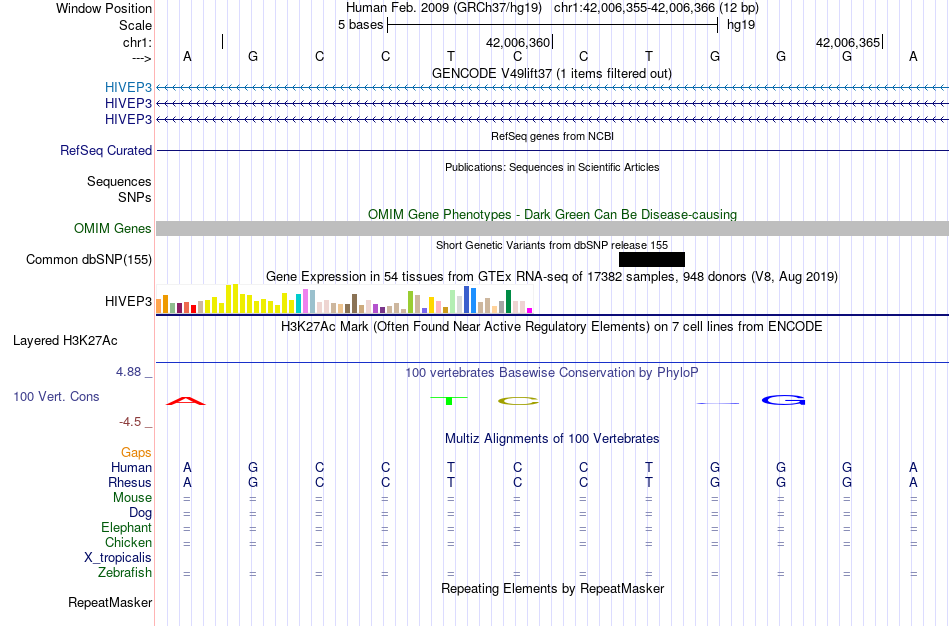The height and width of the screenshot is (626, 950).
Task: Click '100 vertebrates Basewise Conservation by PhyloP' title
Action: (x=552, y=373)
